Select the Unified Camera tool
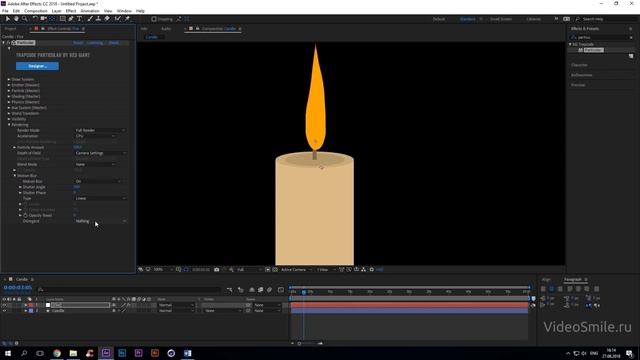This screenshot has height=360, width=640. pyautogui.click(x=44, y=19)
